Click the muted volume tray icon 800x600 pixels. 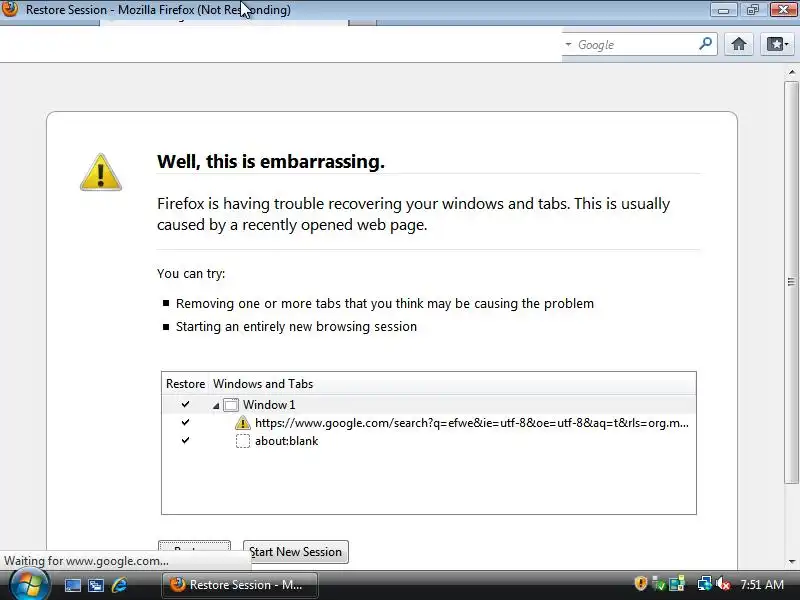click(x=723, y=584)
